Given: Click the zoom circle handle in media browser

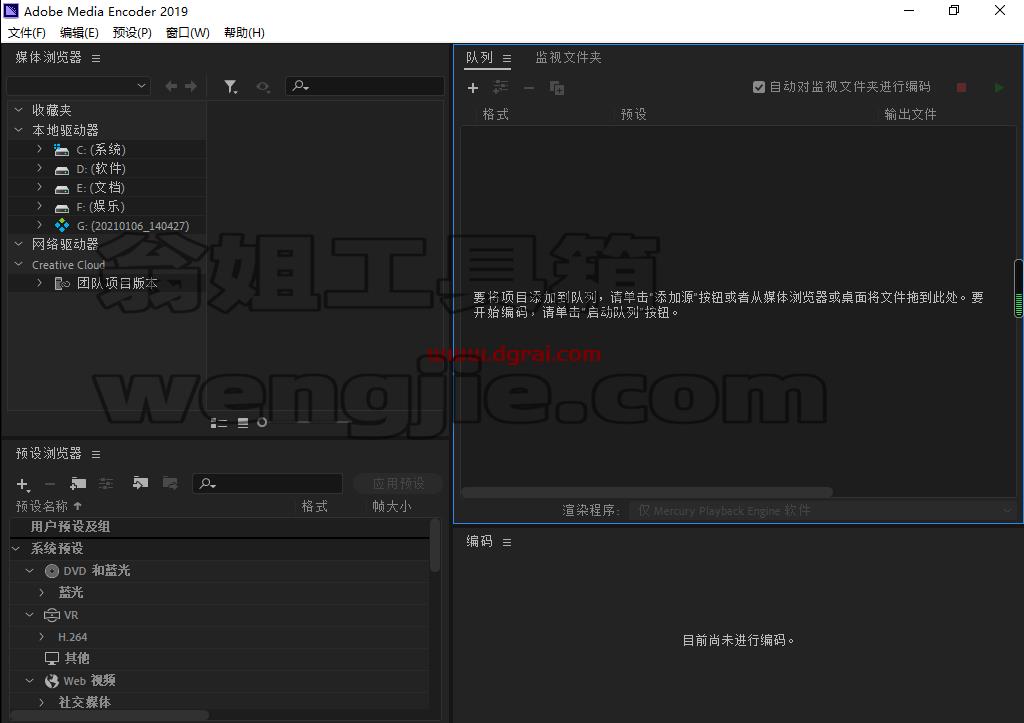Looking at the screenshot, I should coord(262,423).
